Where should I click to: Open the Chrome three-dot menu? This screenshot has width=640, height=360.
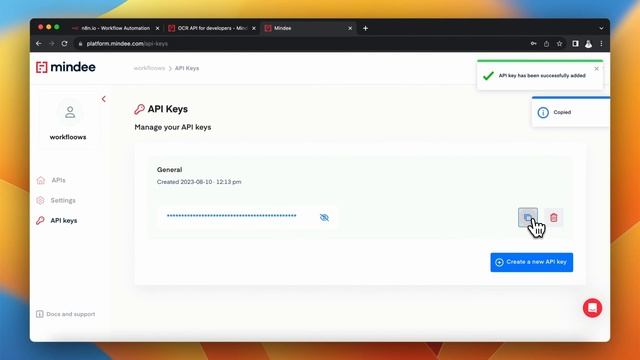pyautogui.click(x=601, y=43)
